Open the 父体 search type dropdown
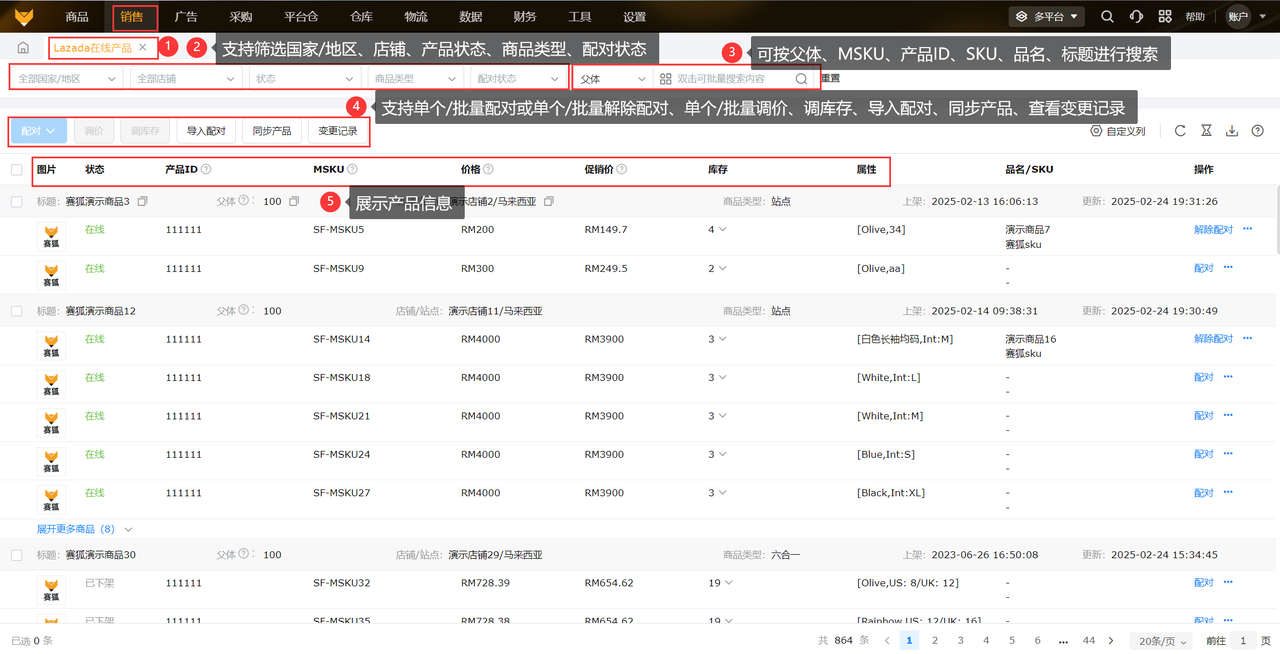 (x=614, y=79)
